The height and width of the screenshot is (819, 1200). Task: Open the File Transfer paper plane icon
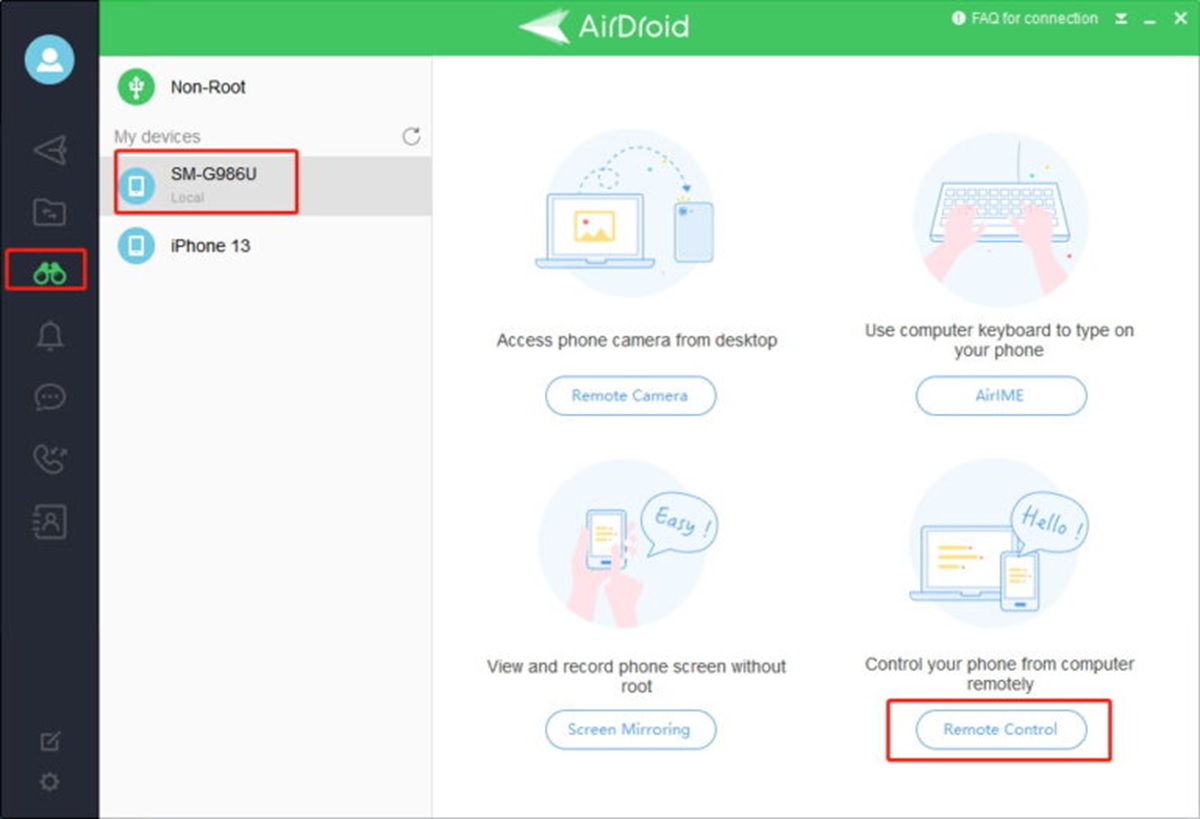[50, 150]
